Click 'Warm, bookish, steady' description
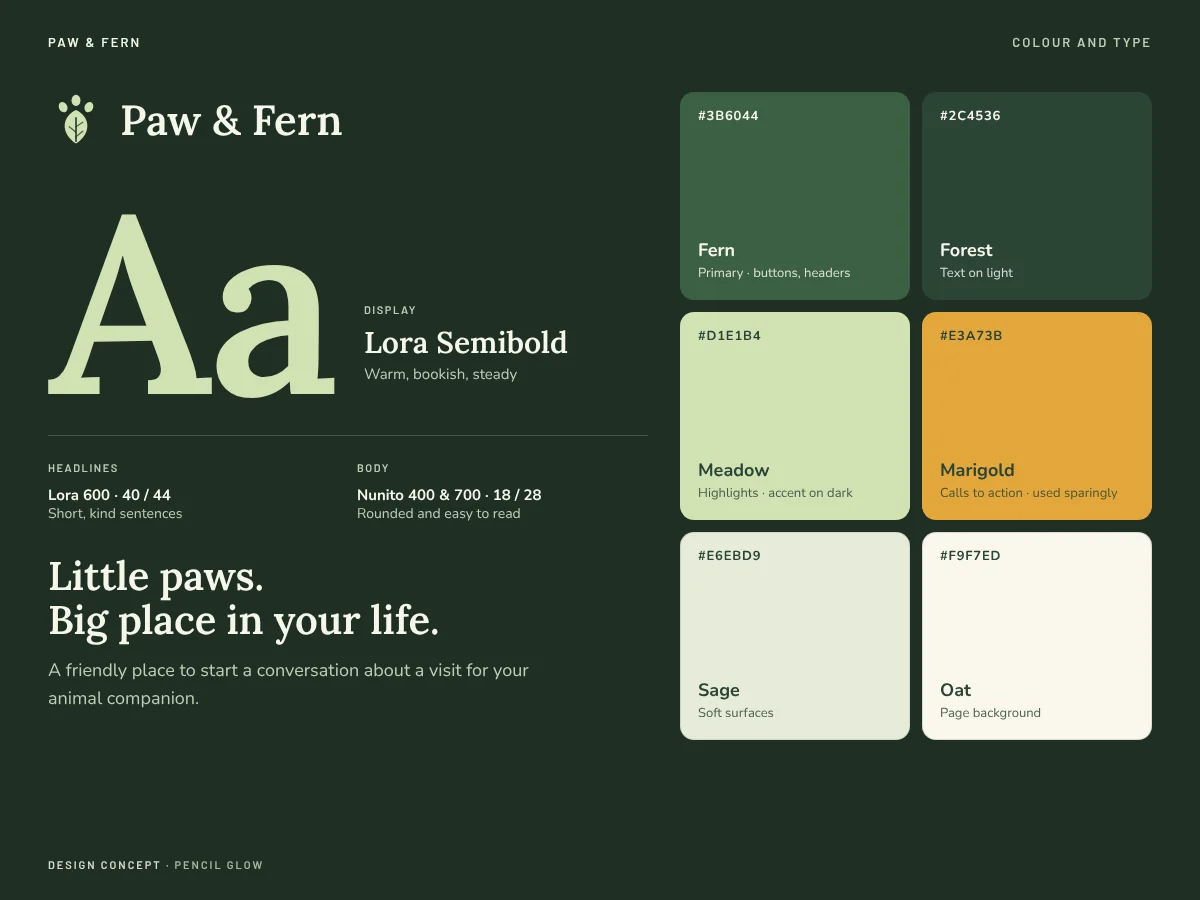 tap(441, 374)
